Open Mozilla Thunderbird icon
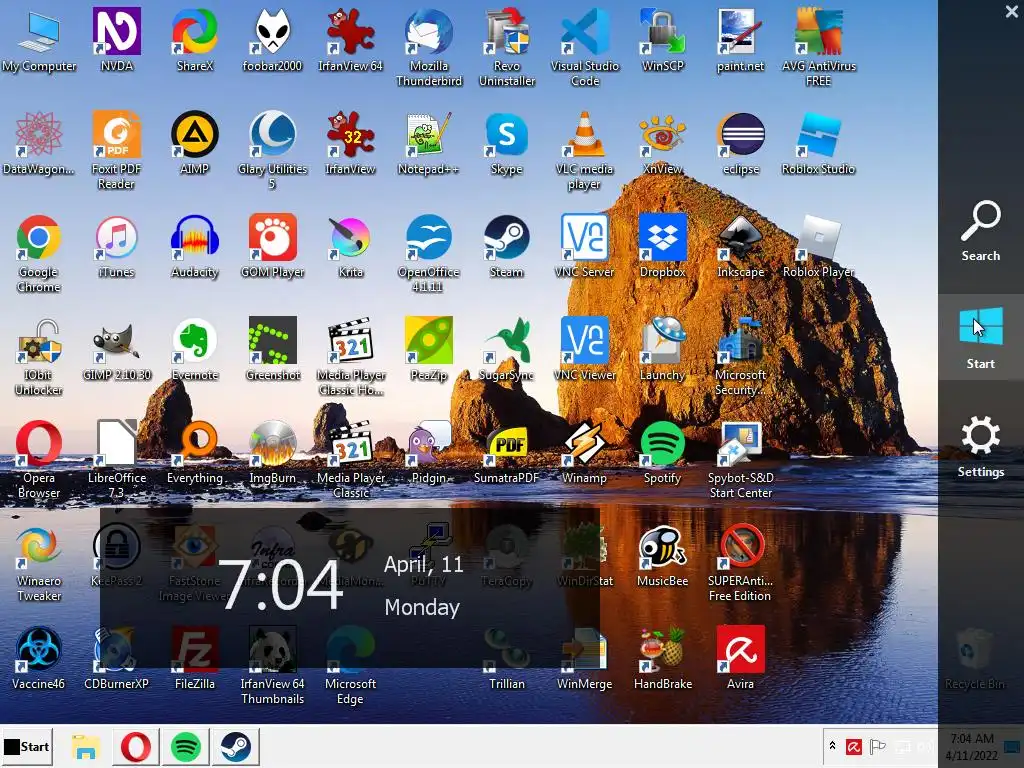 429,47
